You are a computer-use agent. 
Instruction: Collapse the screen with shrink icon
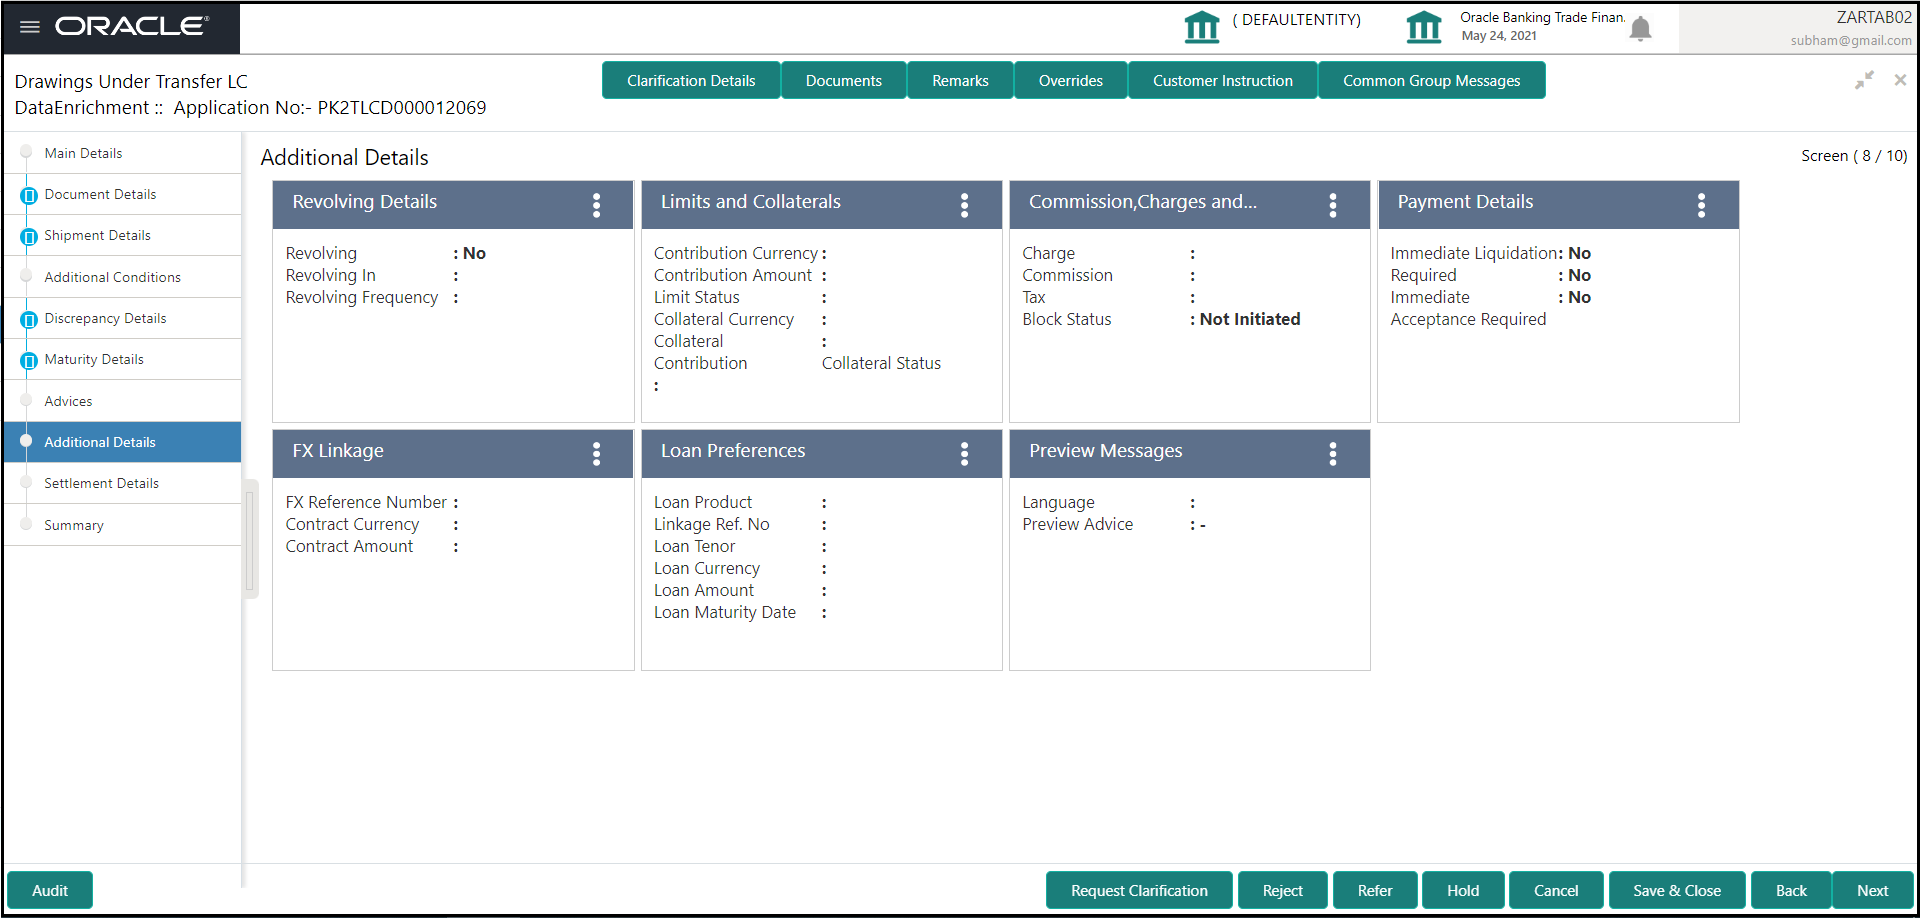[1864, 80]
